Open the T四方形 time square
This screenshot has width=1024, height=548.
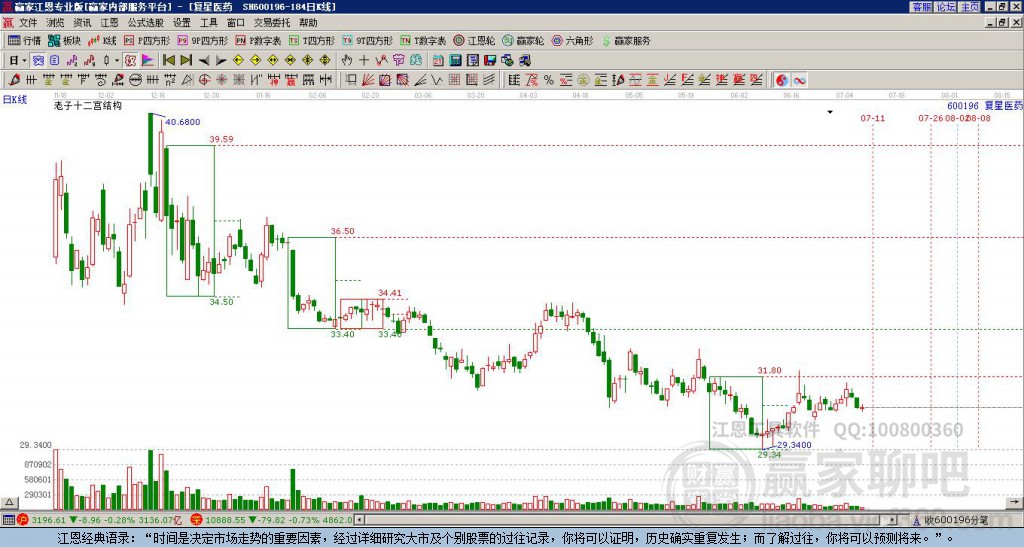[x=312, y=40]
